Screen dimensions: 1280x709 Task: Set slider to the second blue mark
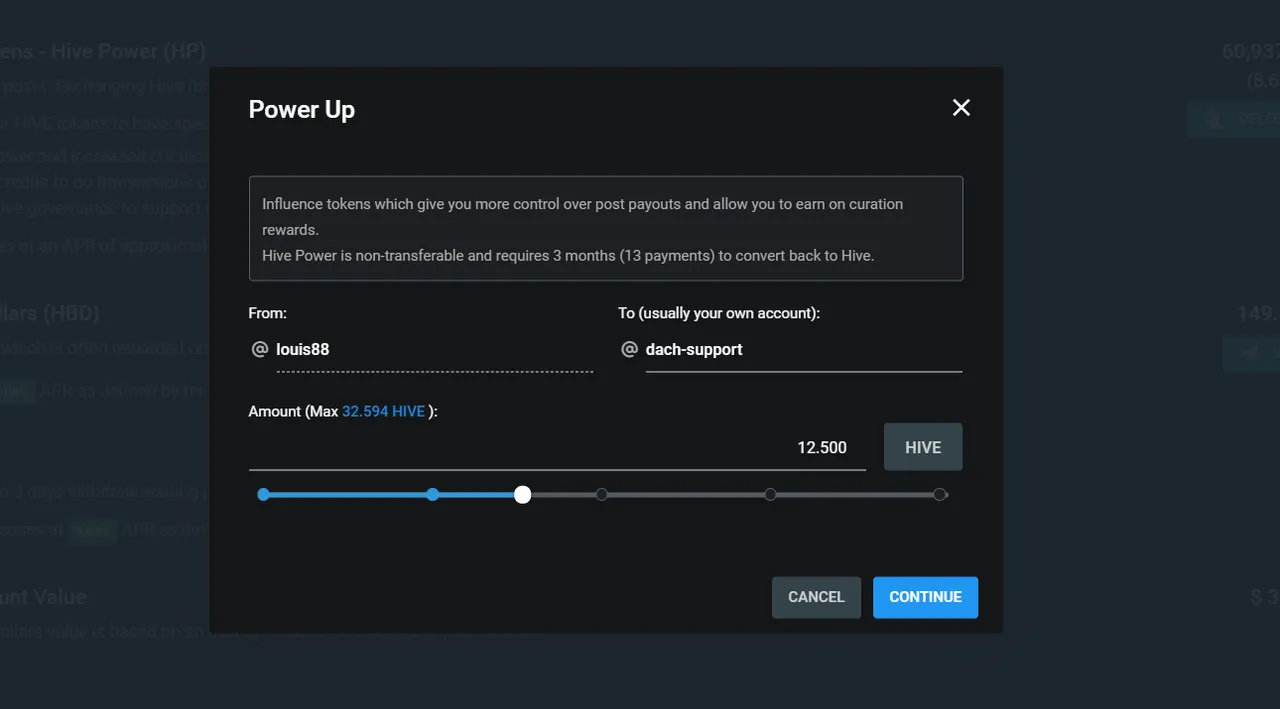[432, 494]
